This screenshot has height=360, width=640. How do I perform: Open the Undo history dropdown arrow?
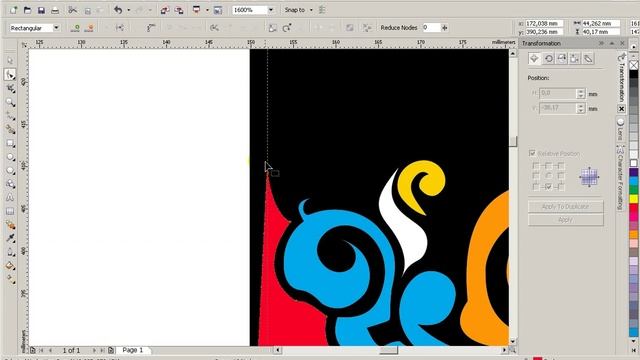129,10
